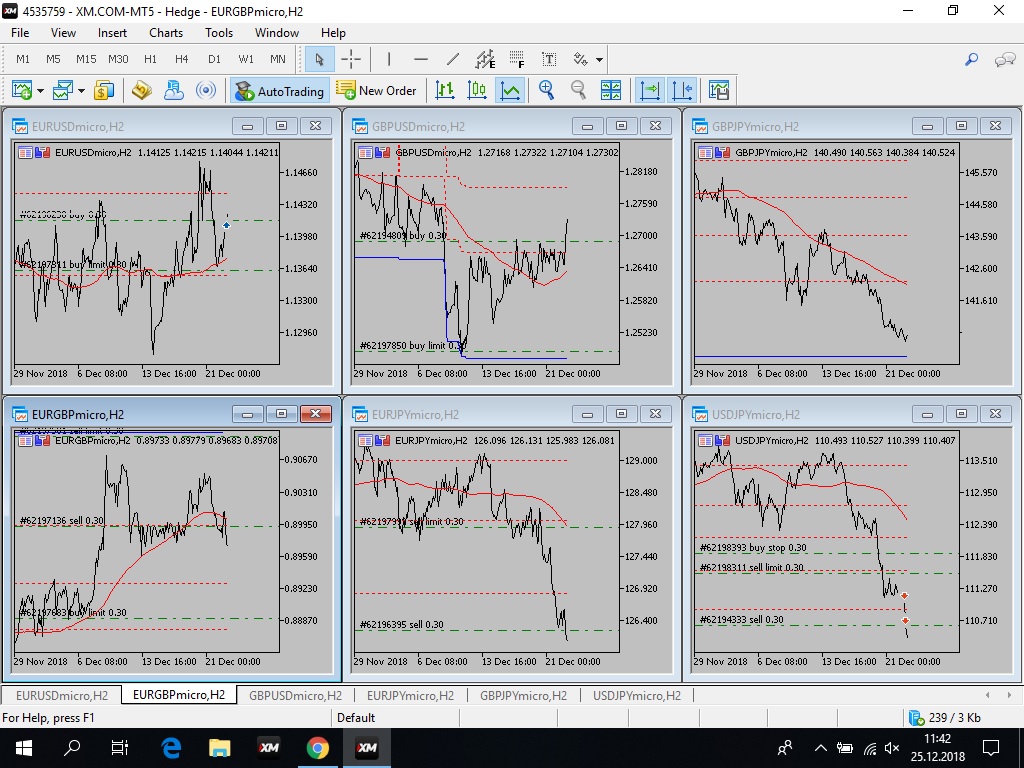Click the '#62197850 buy limit 0.30' order label
This screenshot has height=768, width=1024.
tap(412, 345)
